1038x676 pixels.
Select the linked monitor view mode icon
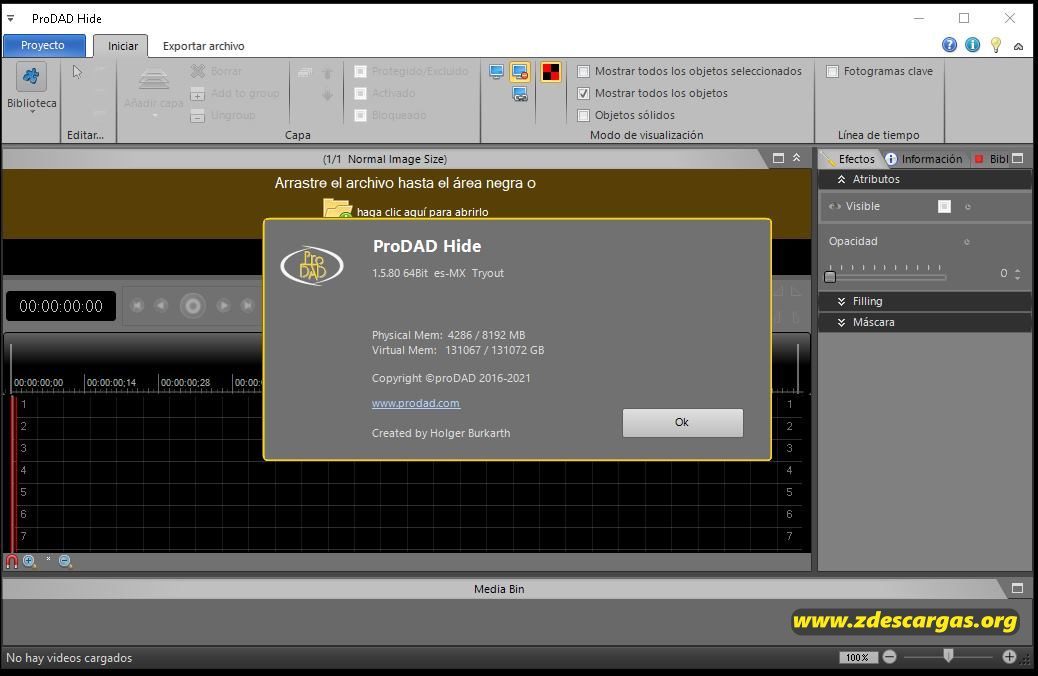click(x=520, y=95)
